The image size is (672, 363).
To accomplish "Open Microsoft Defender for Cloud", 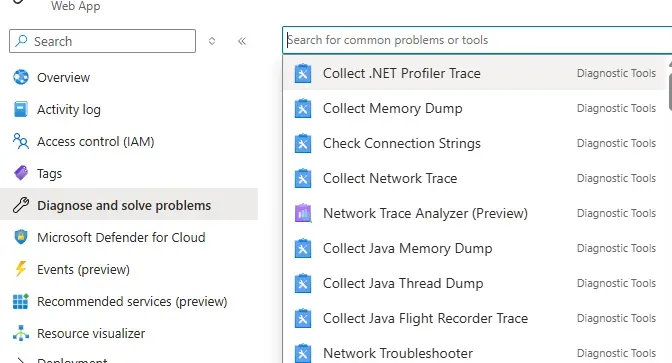I will 129,237.
